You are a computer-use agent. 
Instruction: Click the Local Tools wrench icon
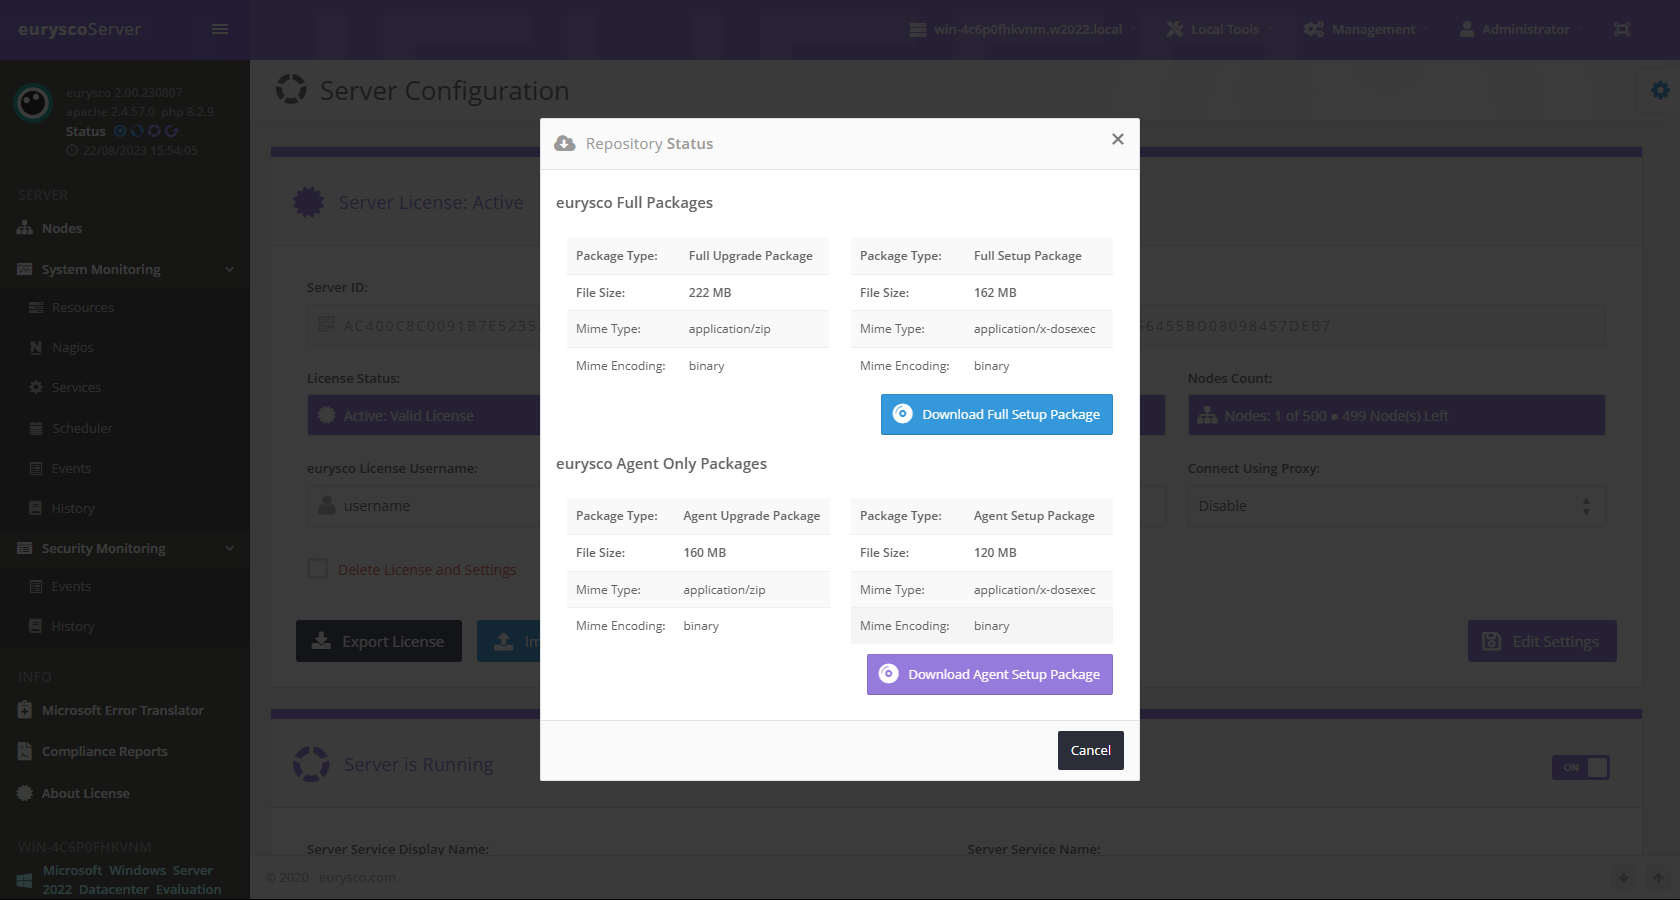coord(1175,29)
